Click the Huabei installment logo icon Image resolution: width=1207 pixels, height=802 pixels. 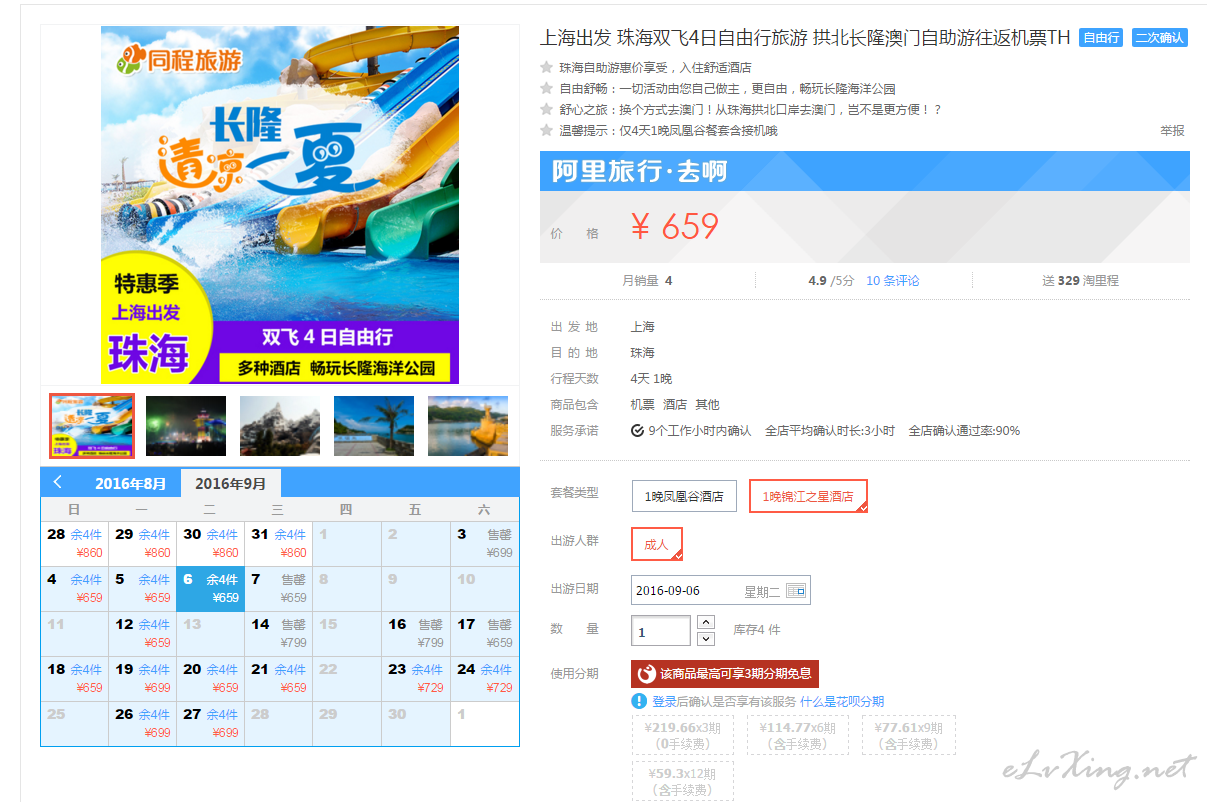click(x=646, y=674)
